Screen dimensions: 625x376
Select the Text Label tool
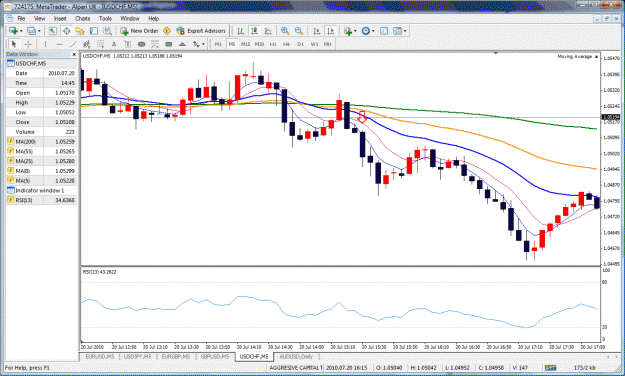click(x=128, y=44)
